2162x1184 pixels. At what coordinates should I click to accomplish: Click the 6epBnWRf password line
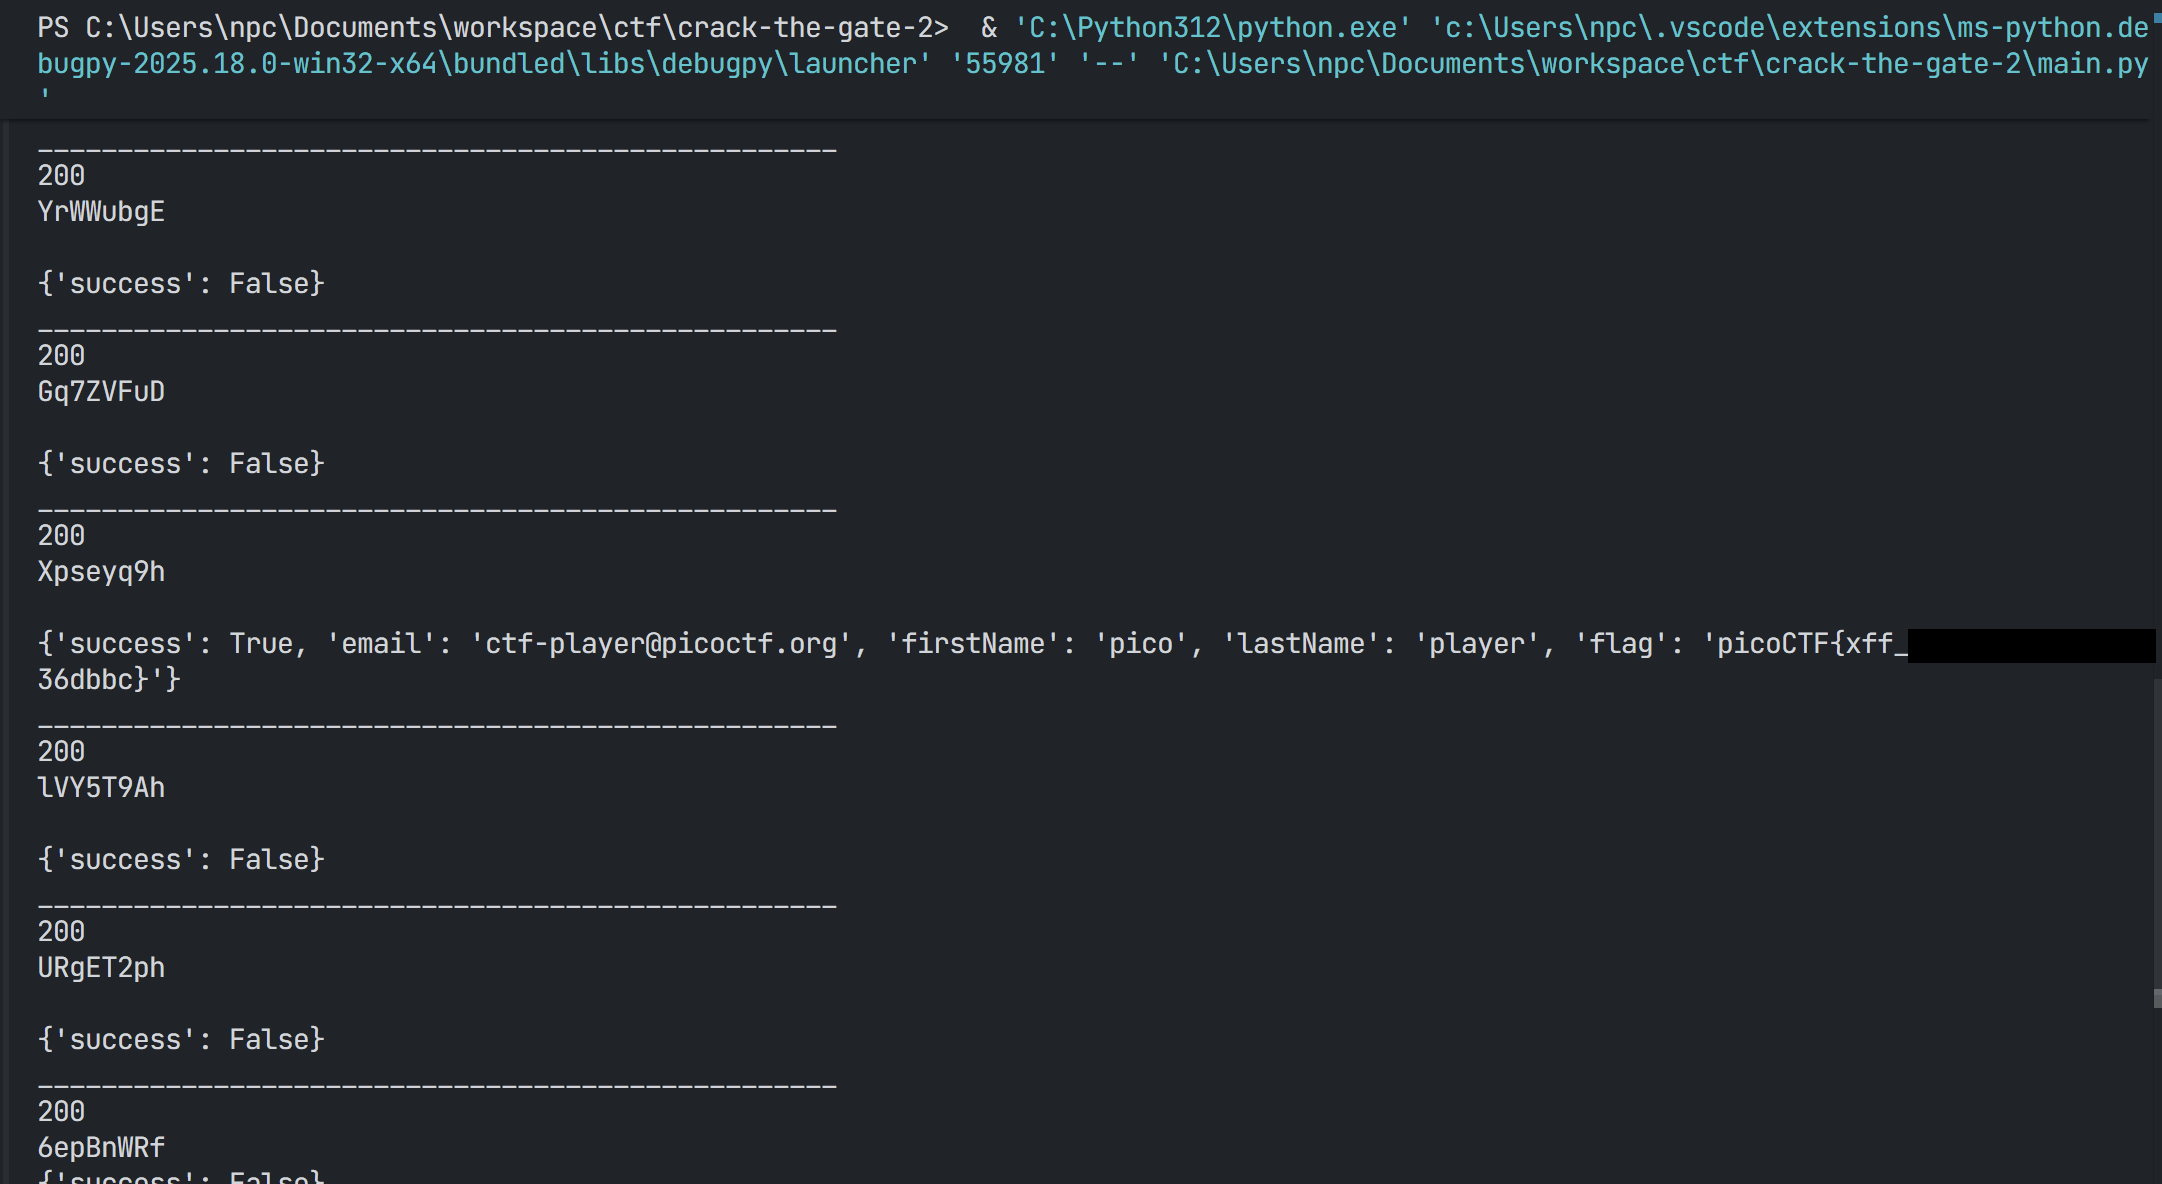[101, 1148]
